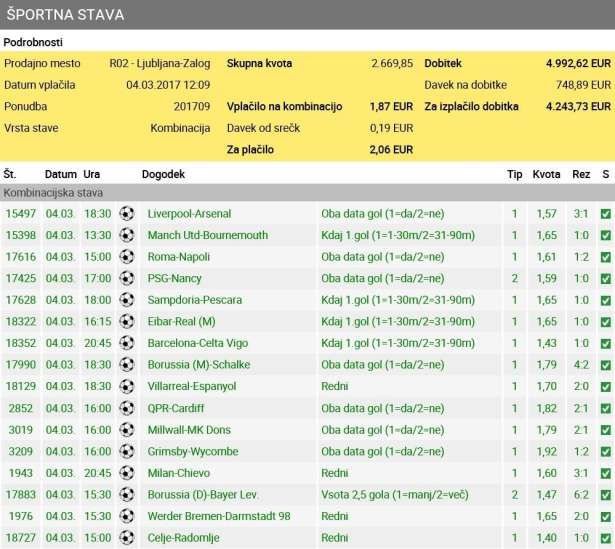The width and height of the screenshot is (615, 549).
Task: Click the Davek na dobitke value 748,89 EUR
Action: pyautogui.click(x=583, y=85)
